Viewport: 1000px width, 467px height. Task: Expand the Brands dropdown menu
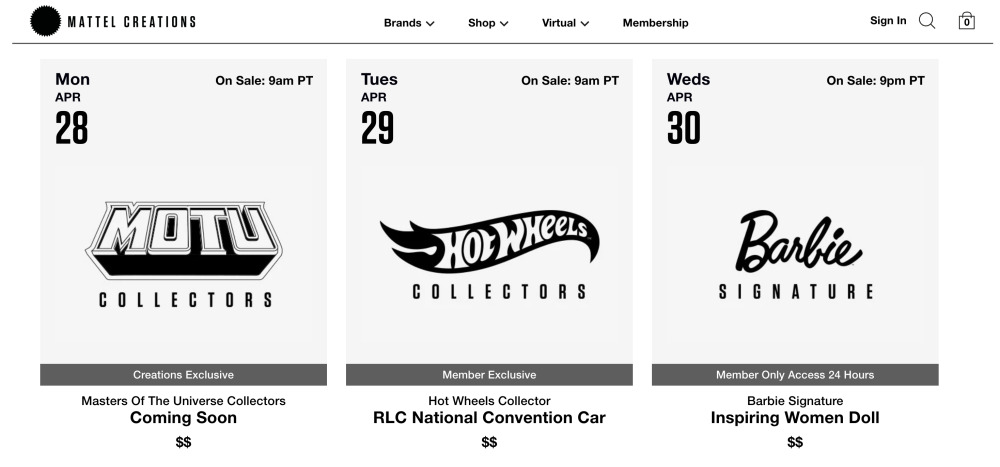(409, 23)
